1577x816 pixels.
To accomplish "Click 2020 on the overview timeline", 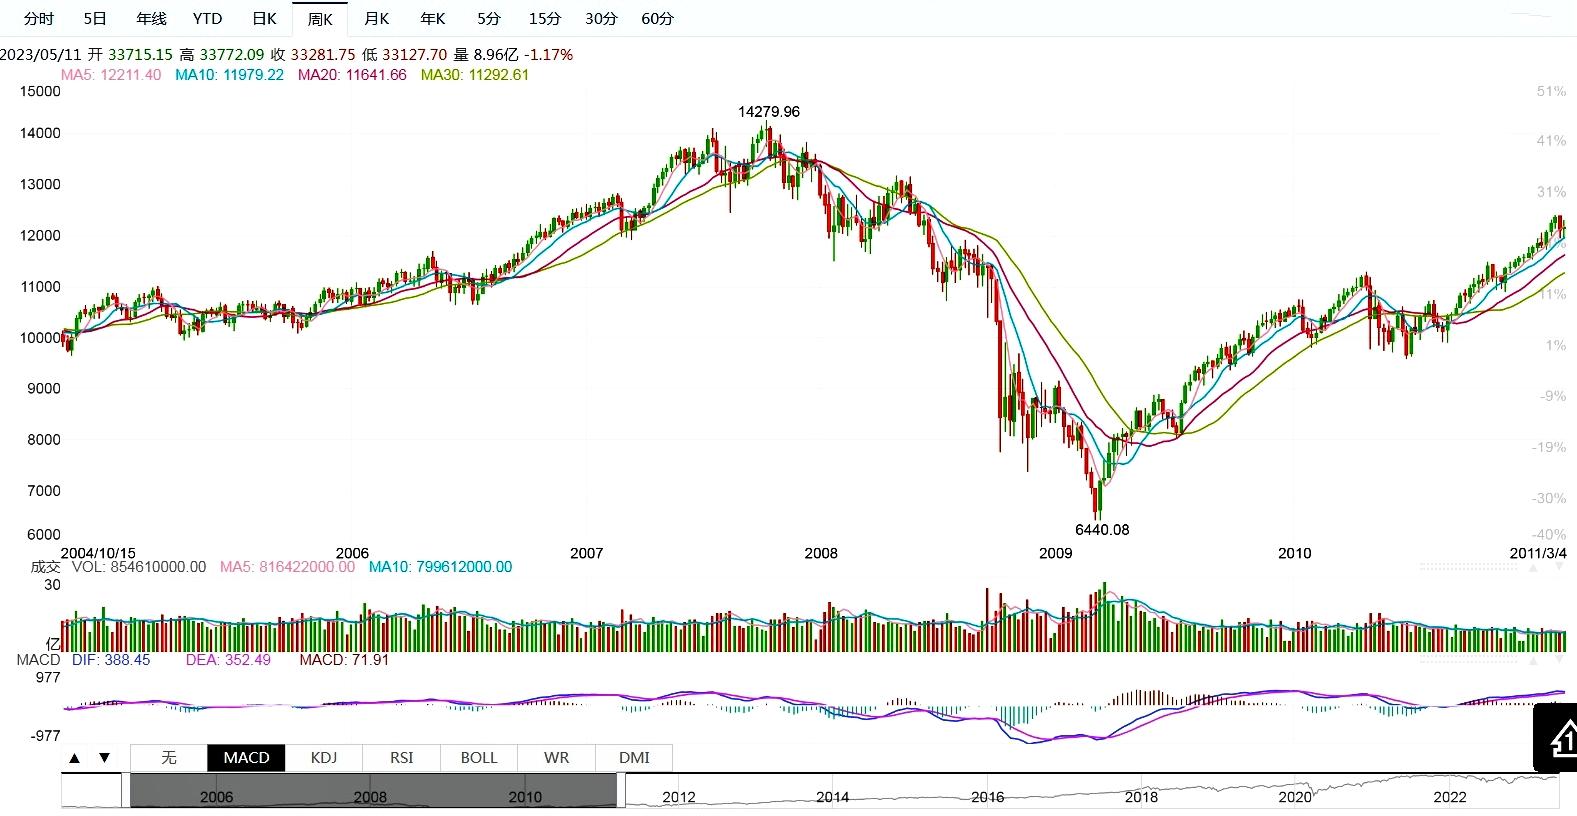I will [1295, 797].
